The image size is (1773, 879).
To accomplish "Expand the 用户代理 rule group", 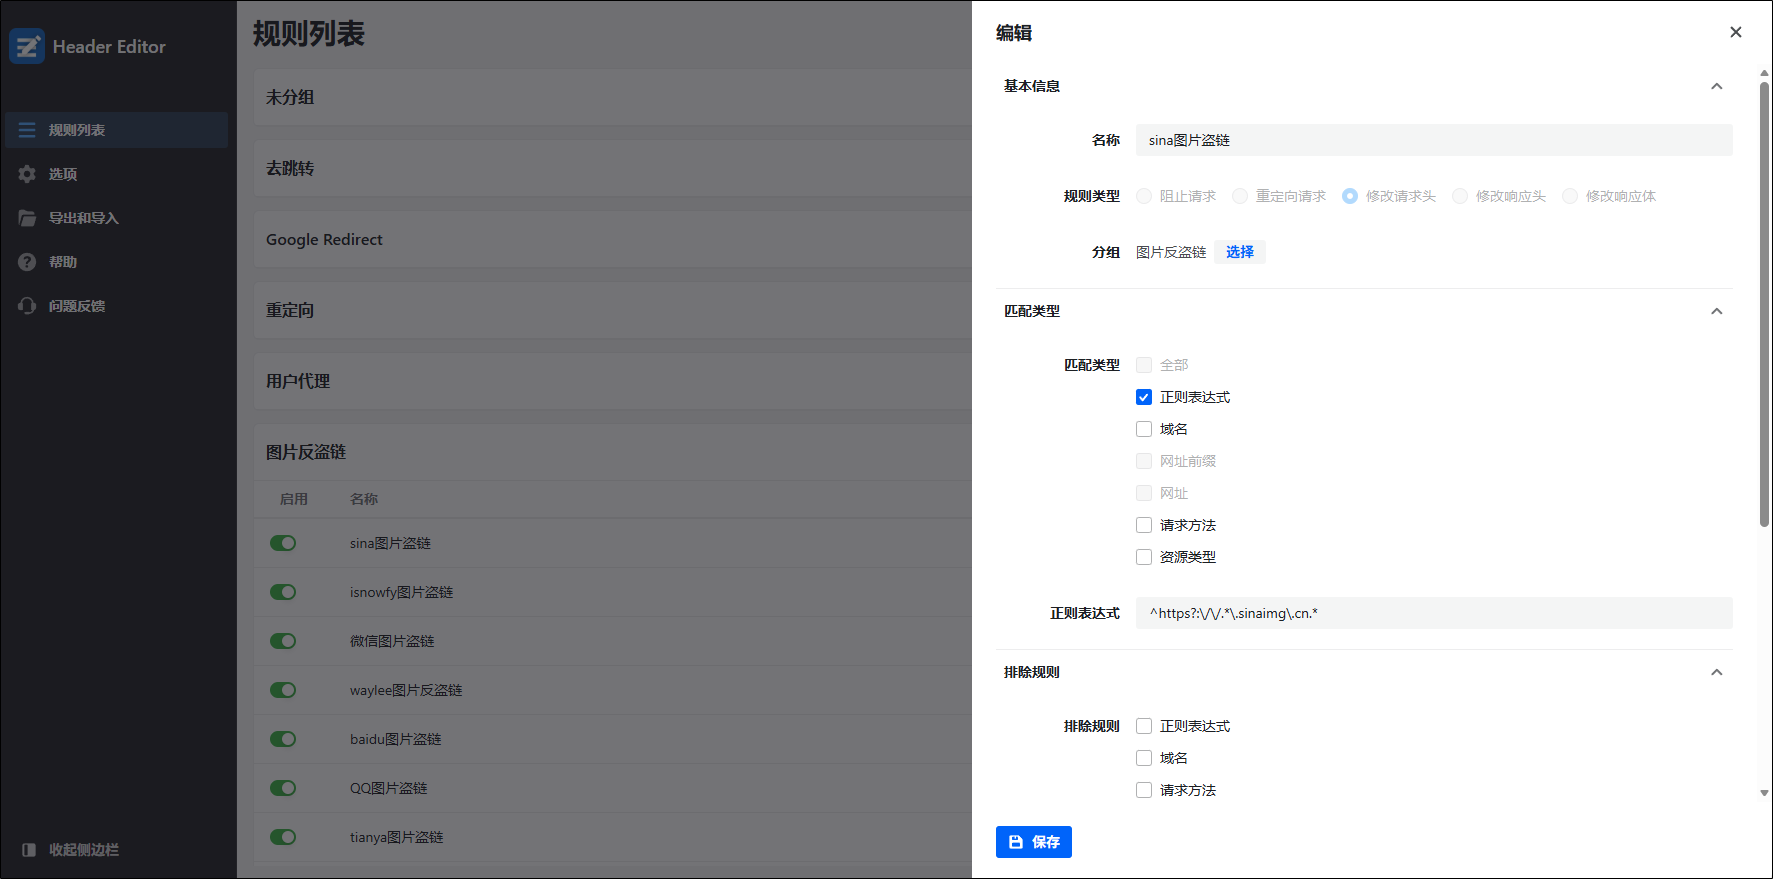I will pyautogui.click(x=613, y=381).
